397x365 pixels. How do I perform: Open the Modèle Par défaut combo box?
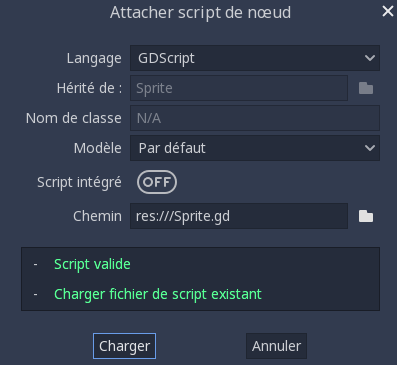255,148
